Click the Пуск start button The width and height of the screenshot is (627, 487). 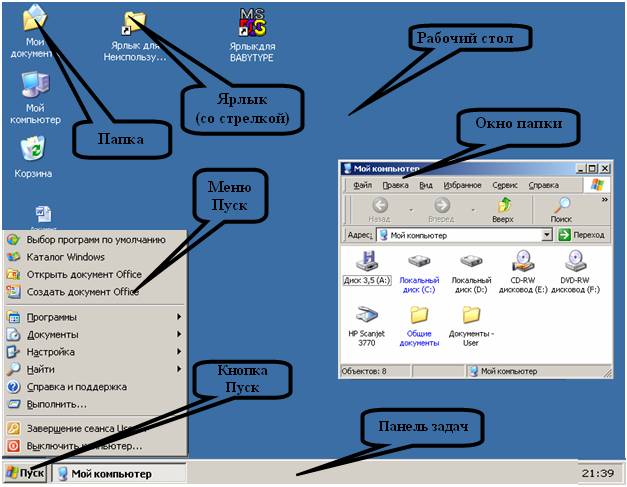point(25,473)
